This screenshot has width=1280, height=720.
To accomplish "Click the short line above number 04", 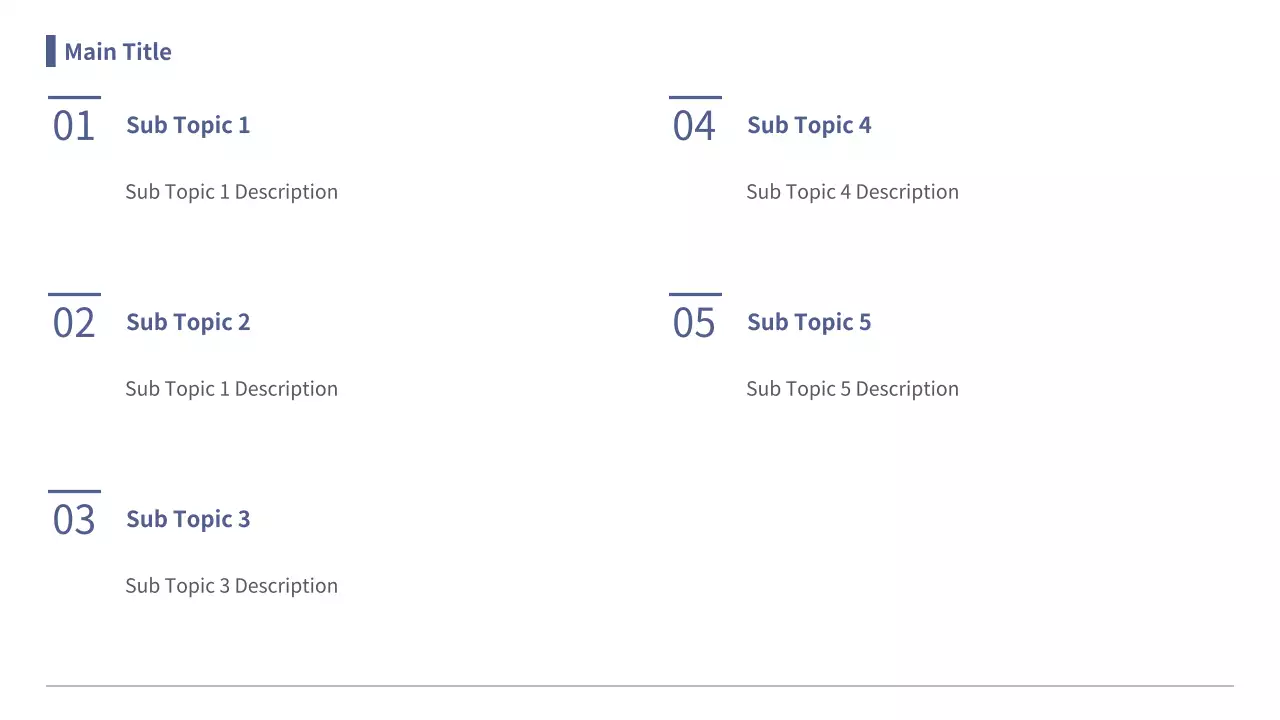I will point(695,97).
